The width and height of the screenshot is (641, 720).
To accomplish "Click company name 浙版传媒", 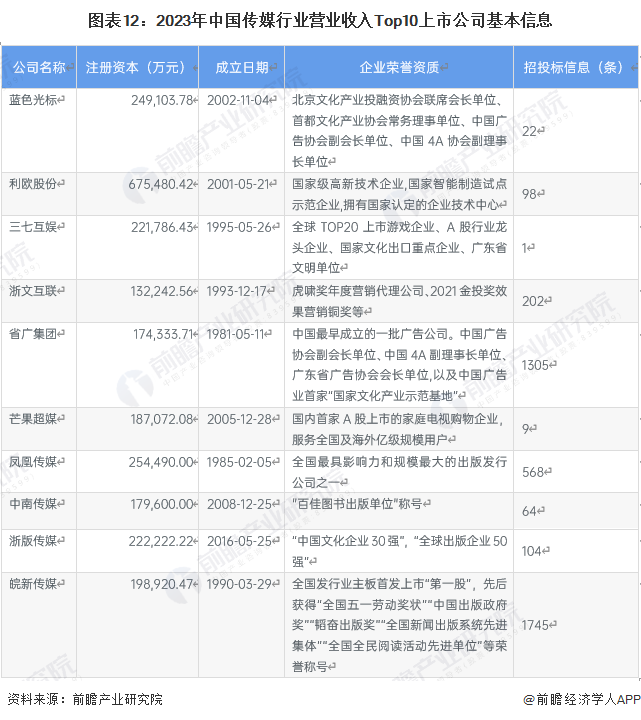I will pos(33,541).
